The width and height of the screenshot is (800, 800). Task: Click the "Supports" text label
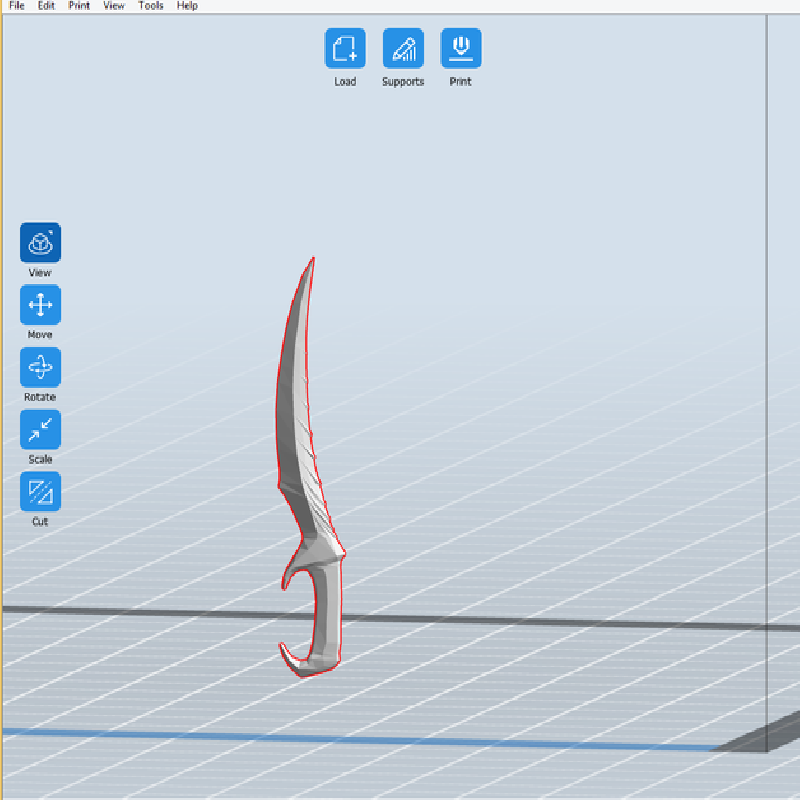[403, 82]
